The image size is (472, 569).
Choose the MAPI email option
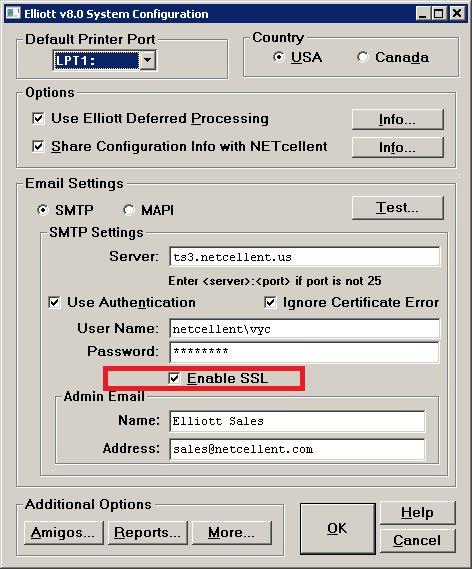(x=129, y=210)
